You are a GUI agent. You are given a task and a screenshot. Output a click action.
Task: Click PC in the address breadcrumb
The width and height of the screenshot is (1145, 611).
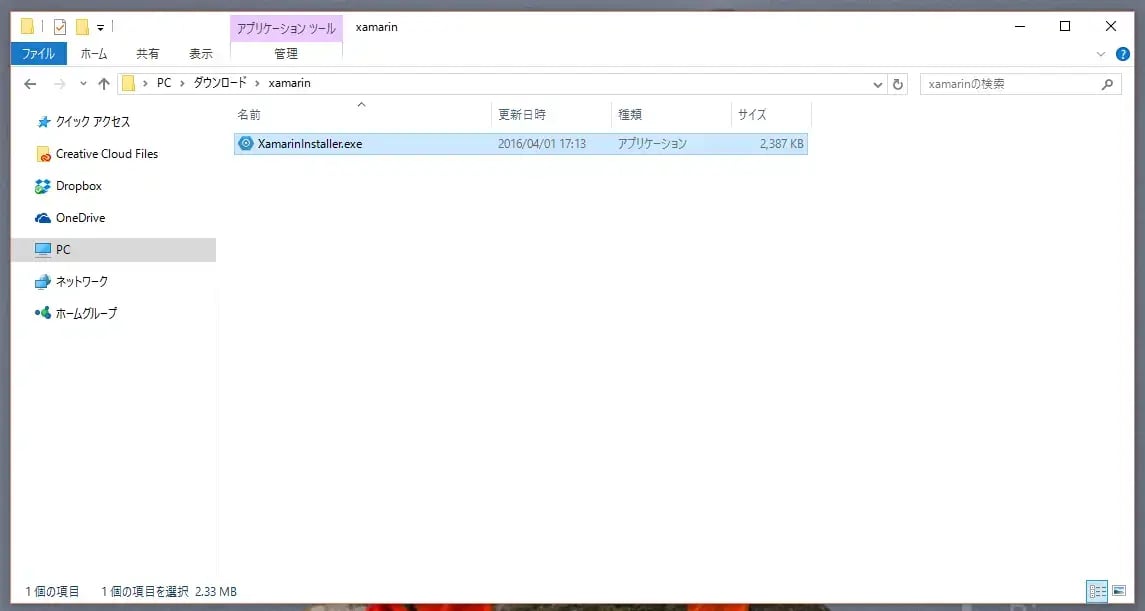(164, 83)
